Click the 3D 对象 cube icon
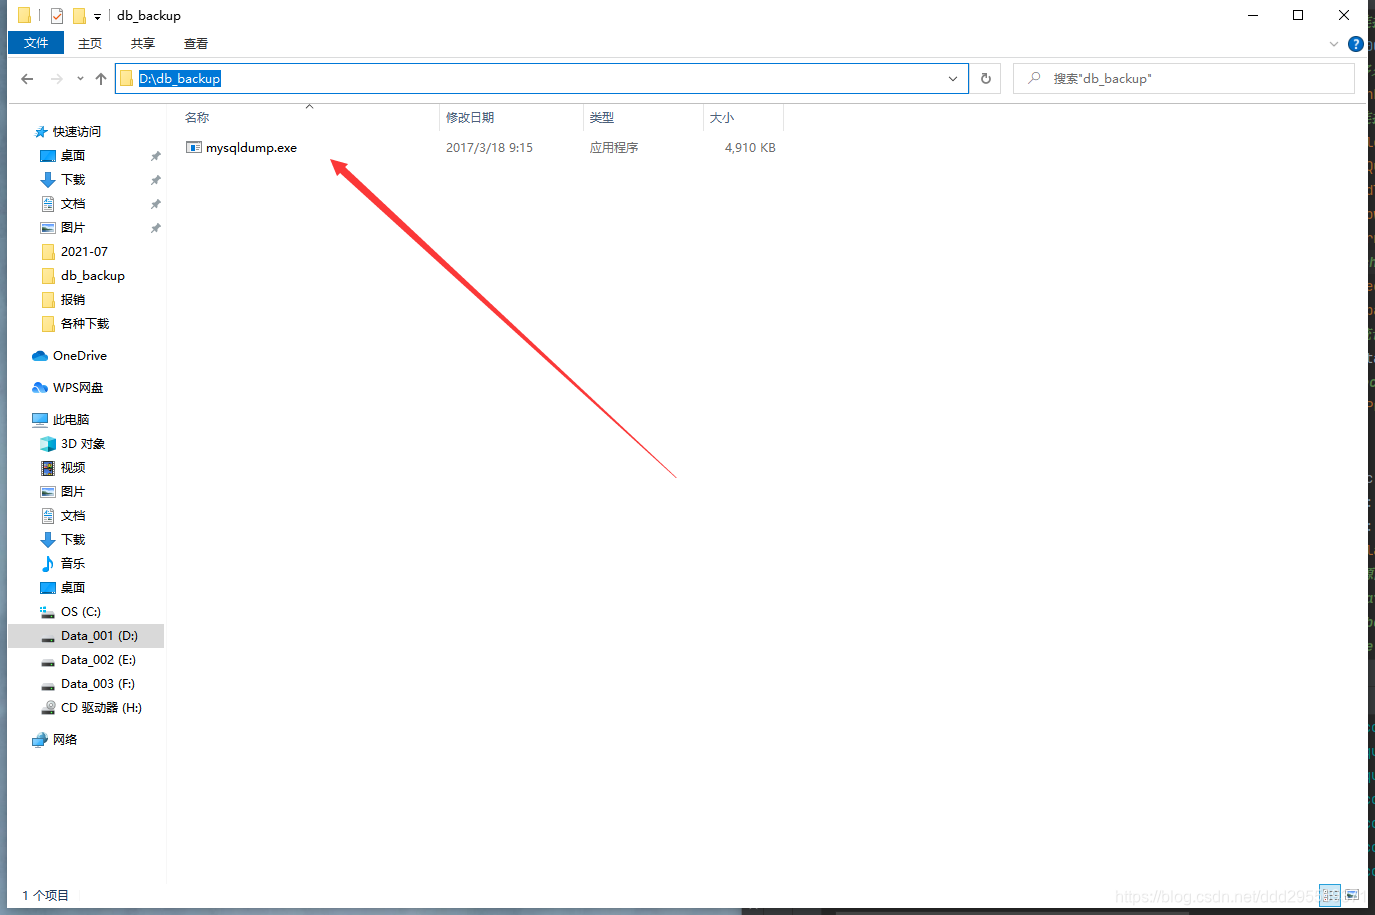This screenshot has height=915, width=1375. pos(47,444)
